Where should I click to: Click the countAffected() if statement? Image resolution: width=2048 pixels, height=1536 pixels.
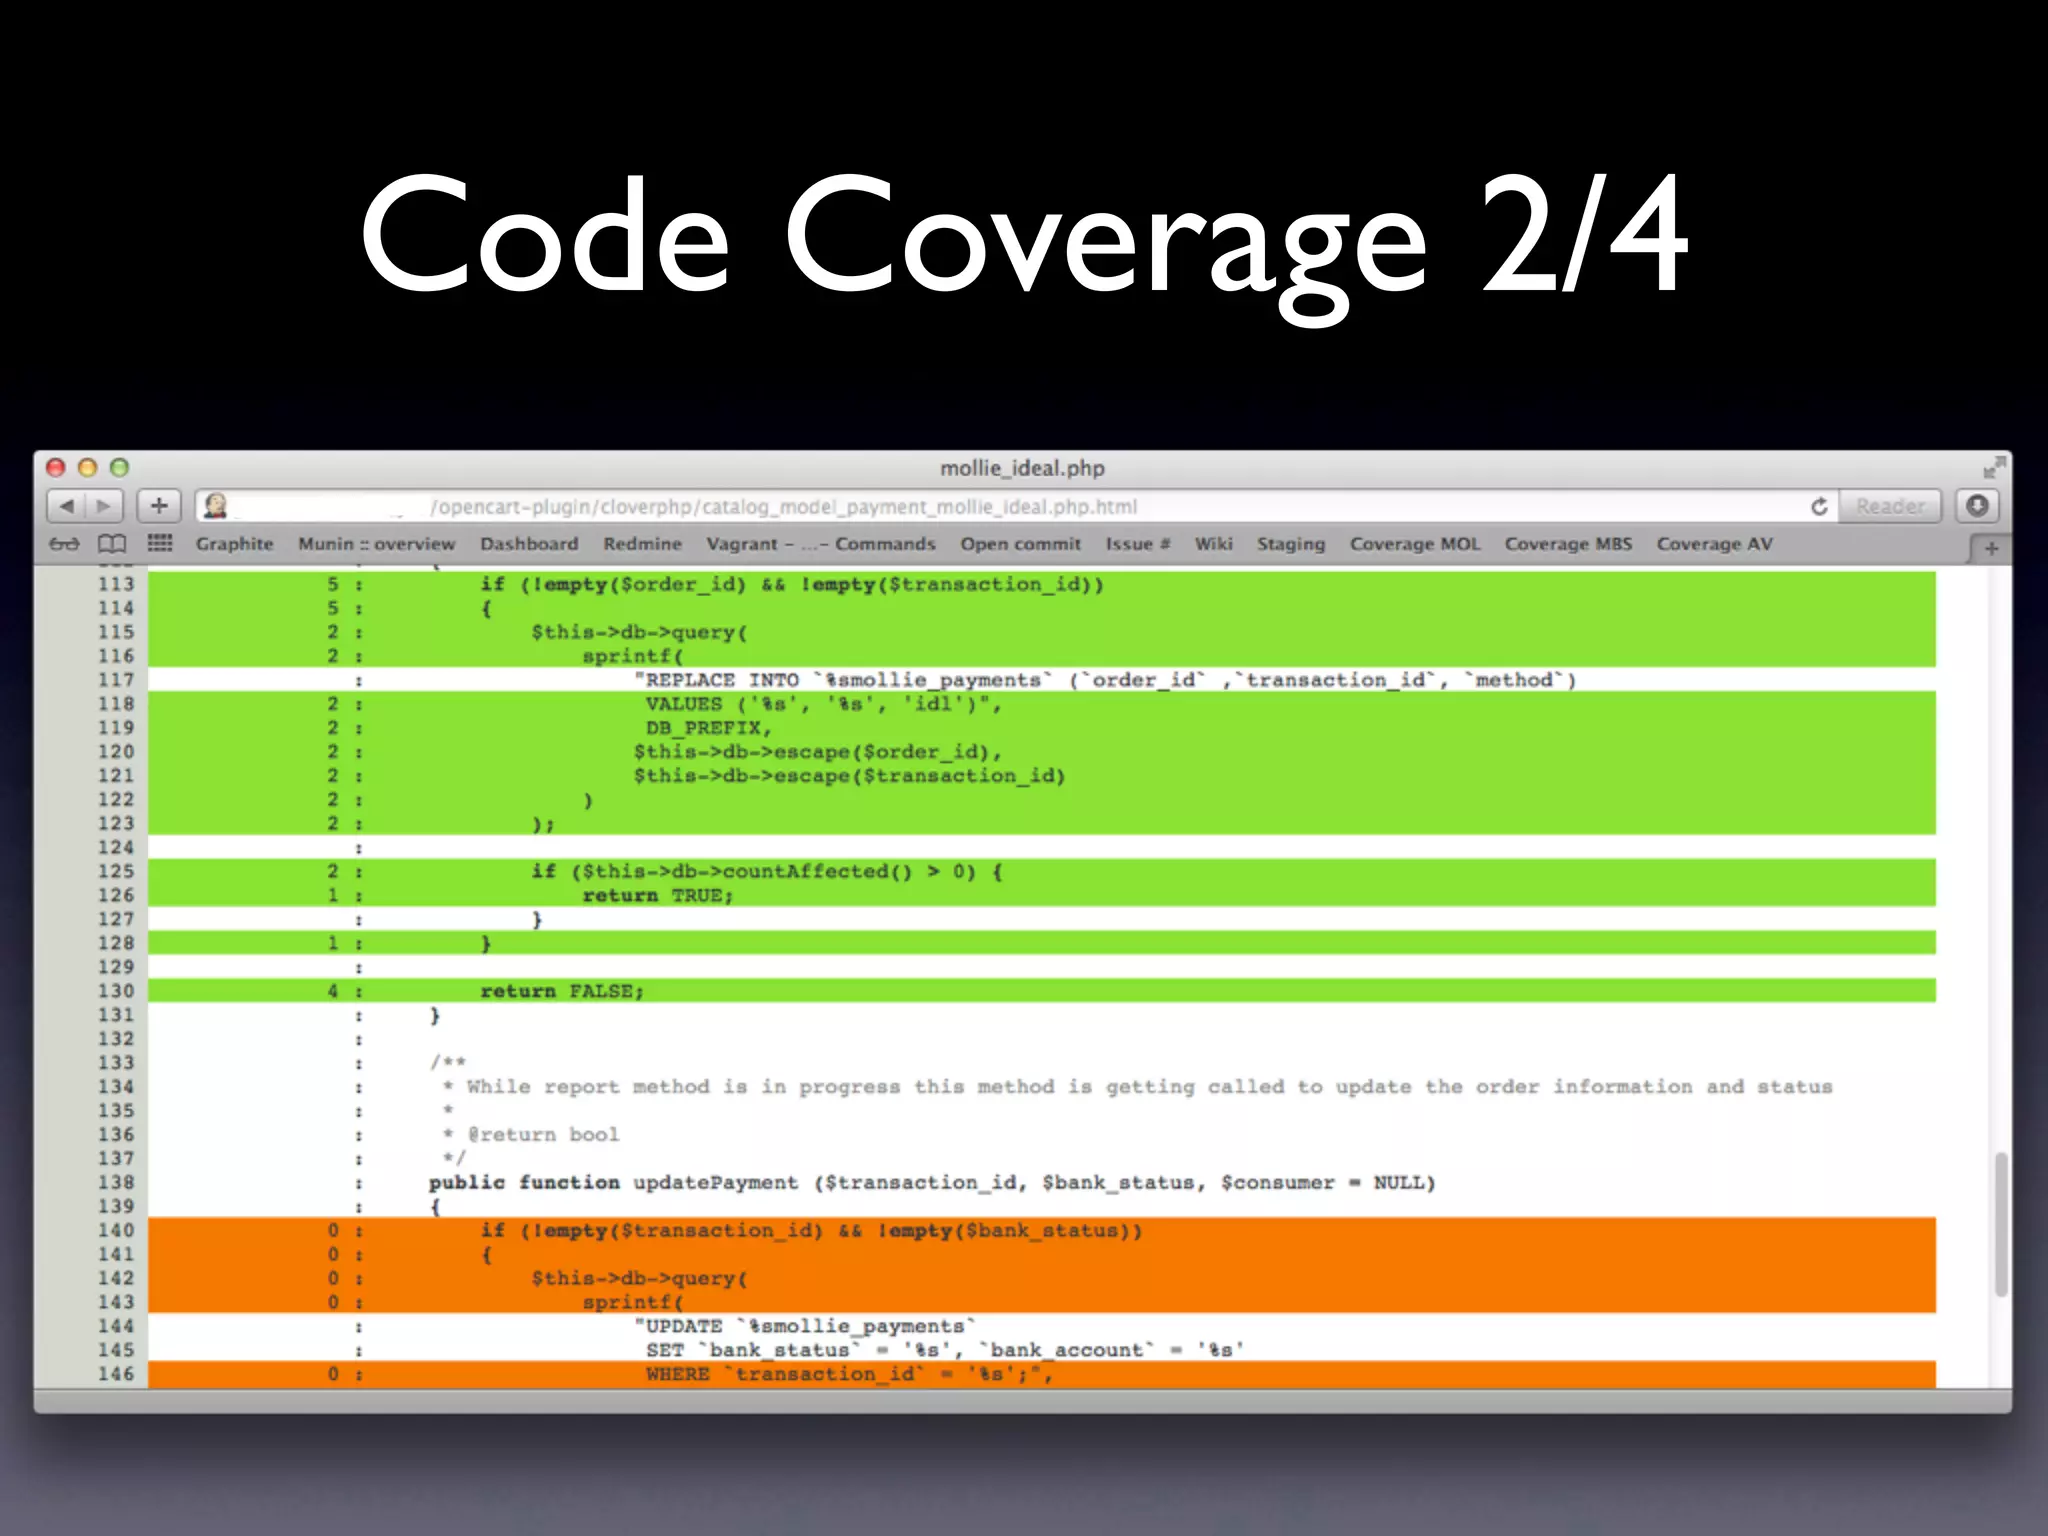tap(767, 872)
